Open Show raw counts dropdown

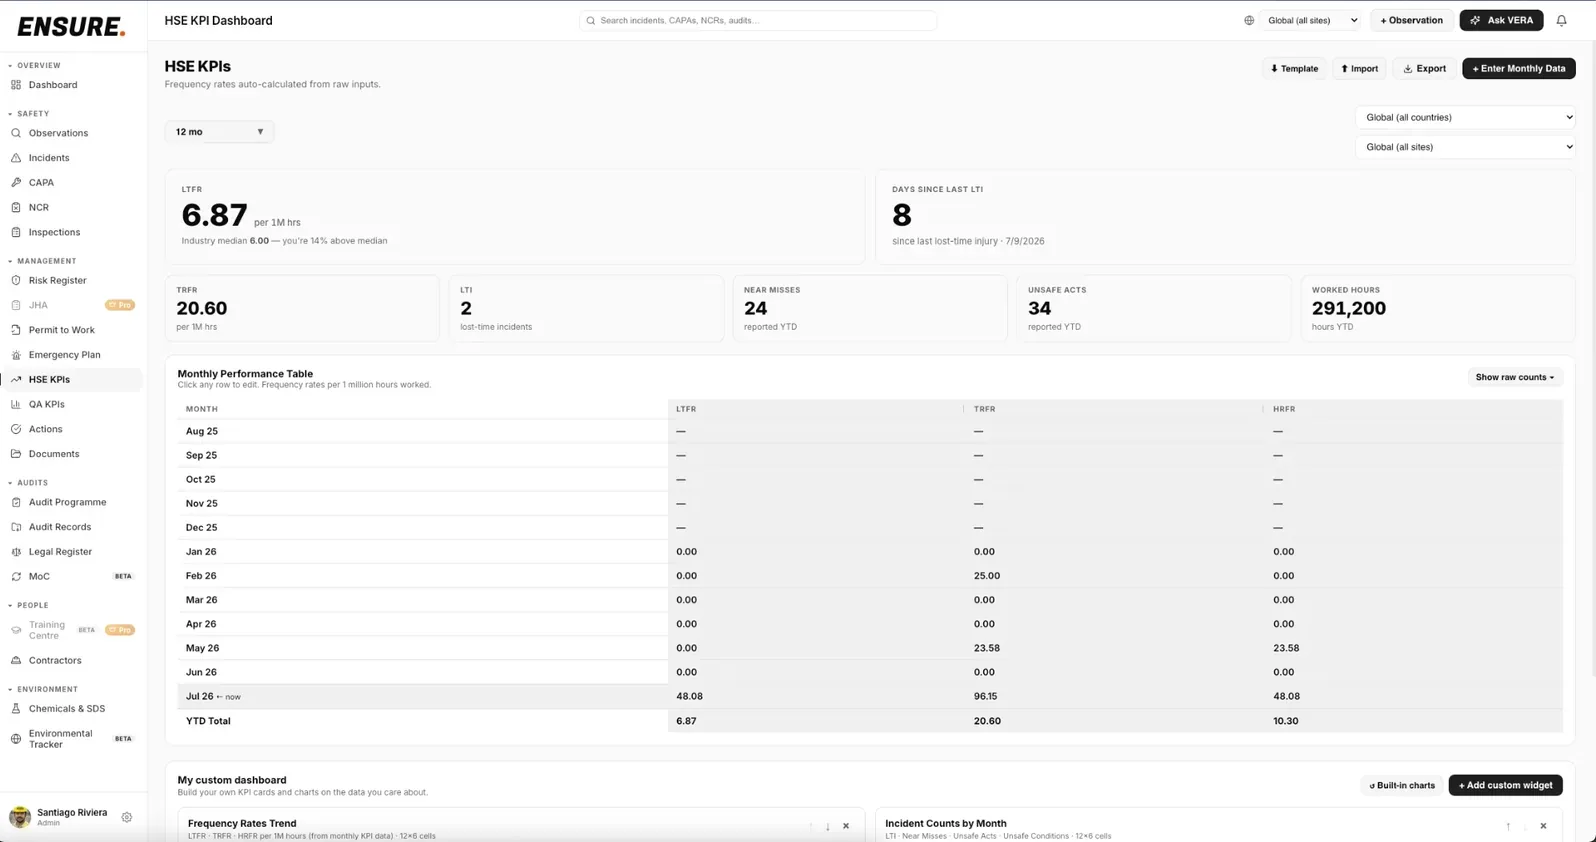[x=1514, y=377]
